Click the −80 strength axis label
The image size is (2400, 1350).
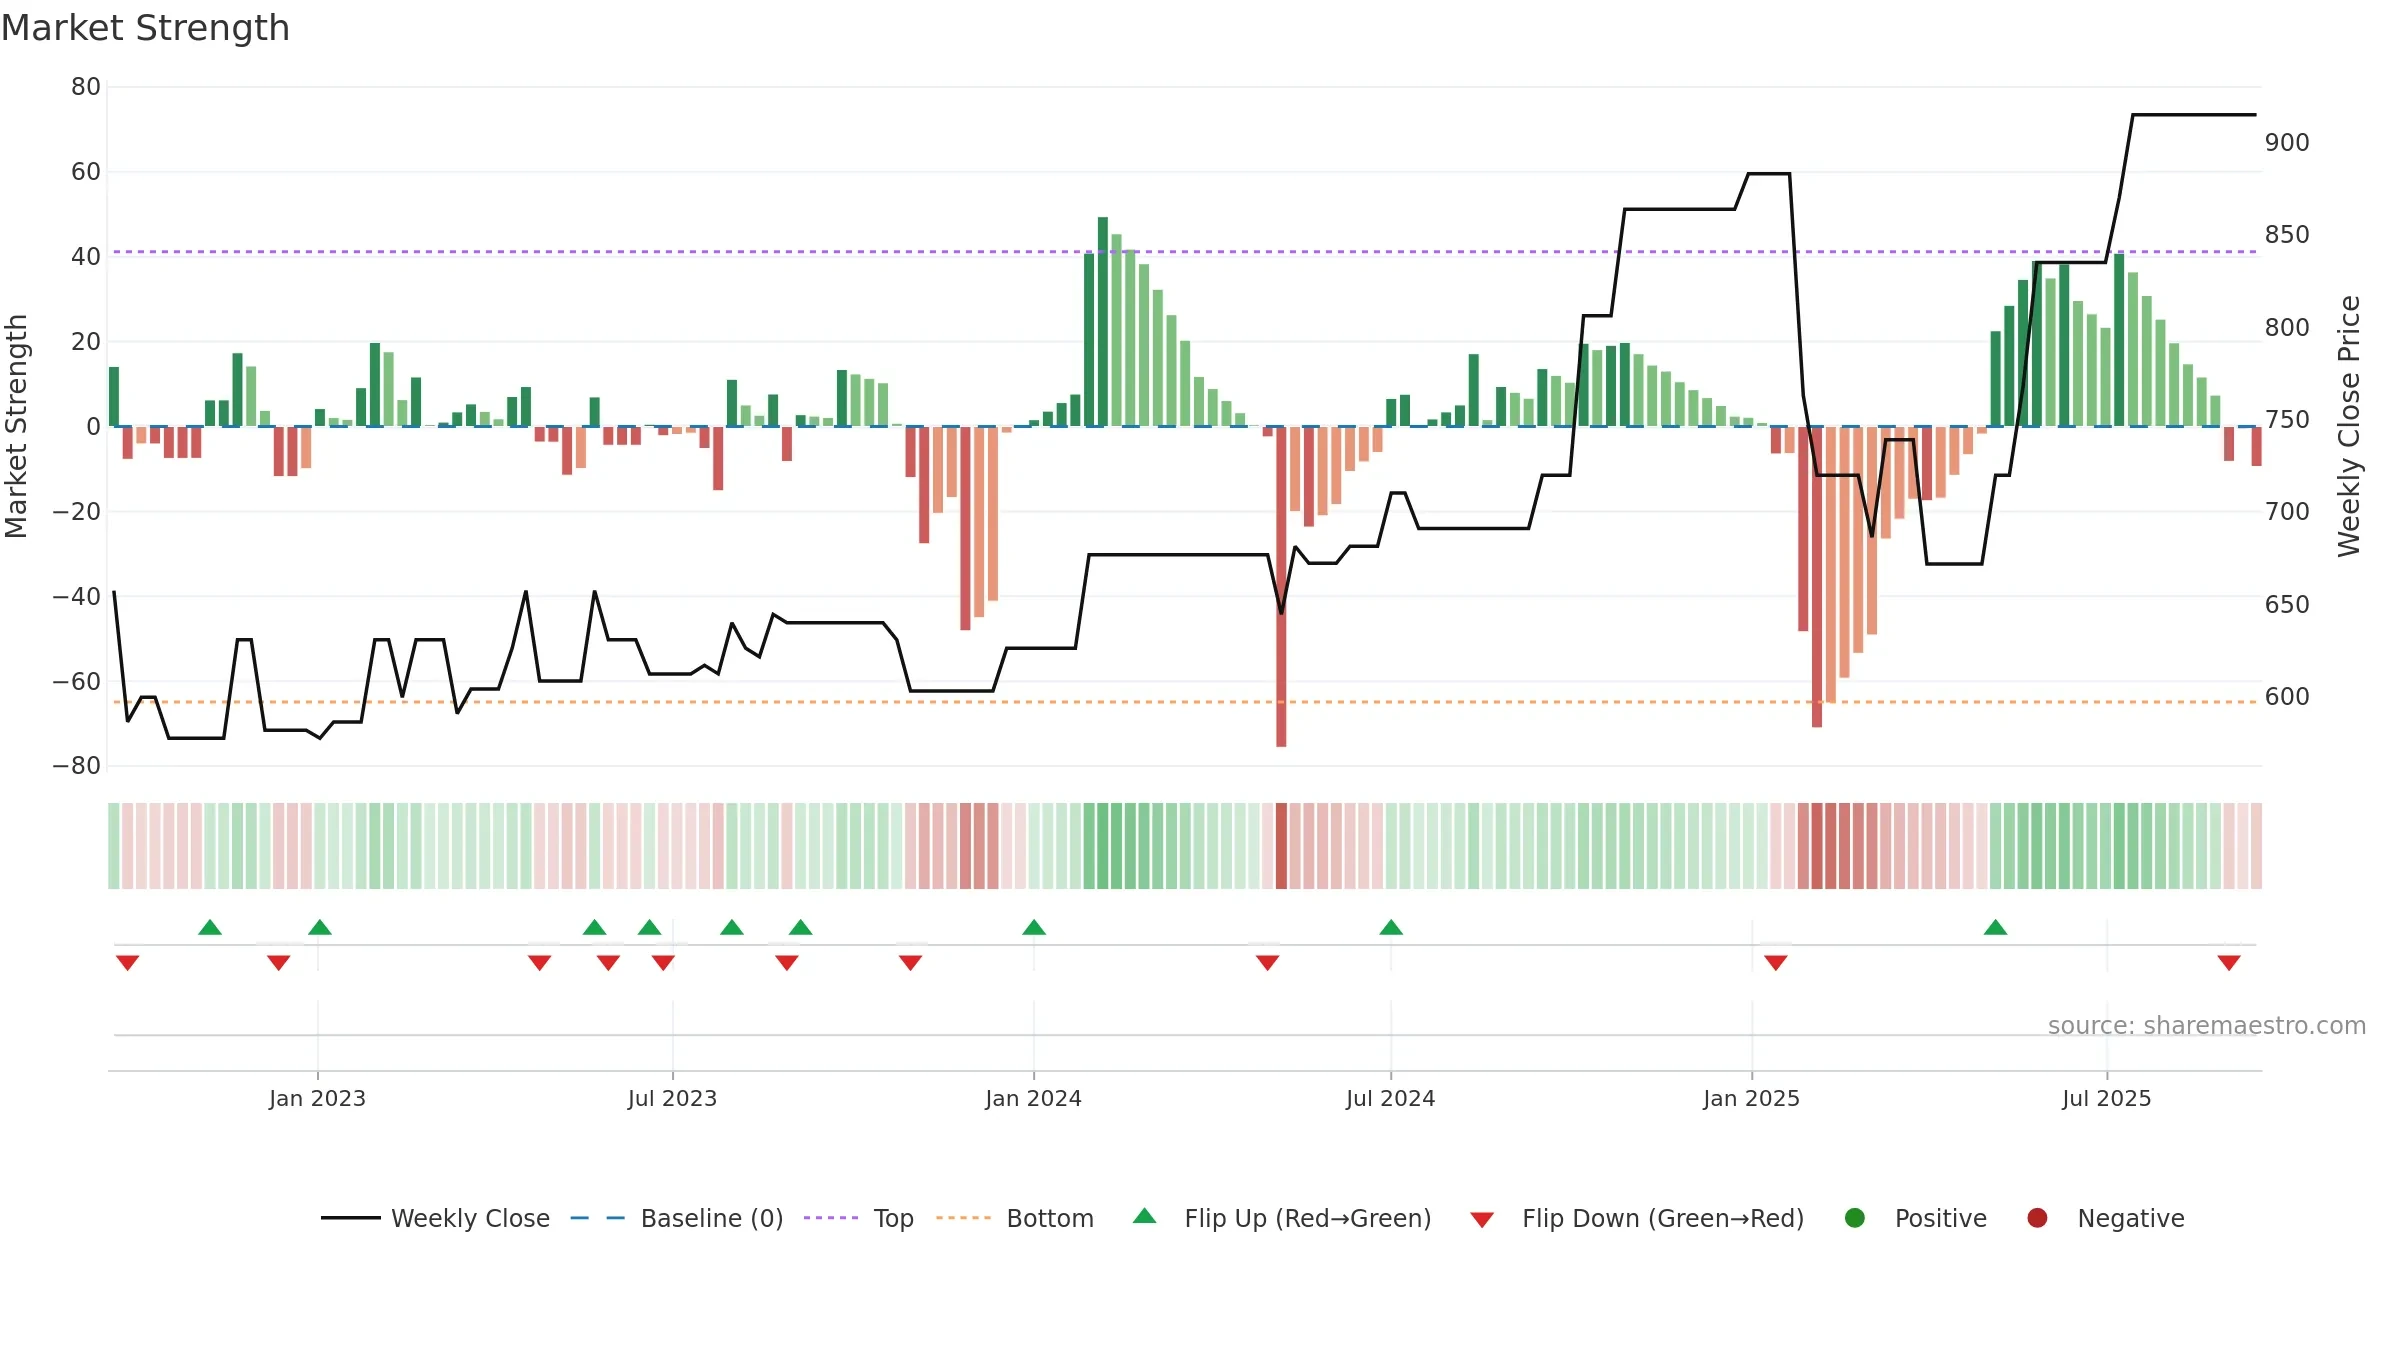coord(77,766)
